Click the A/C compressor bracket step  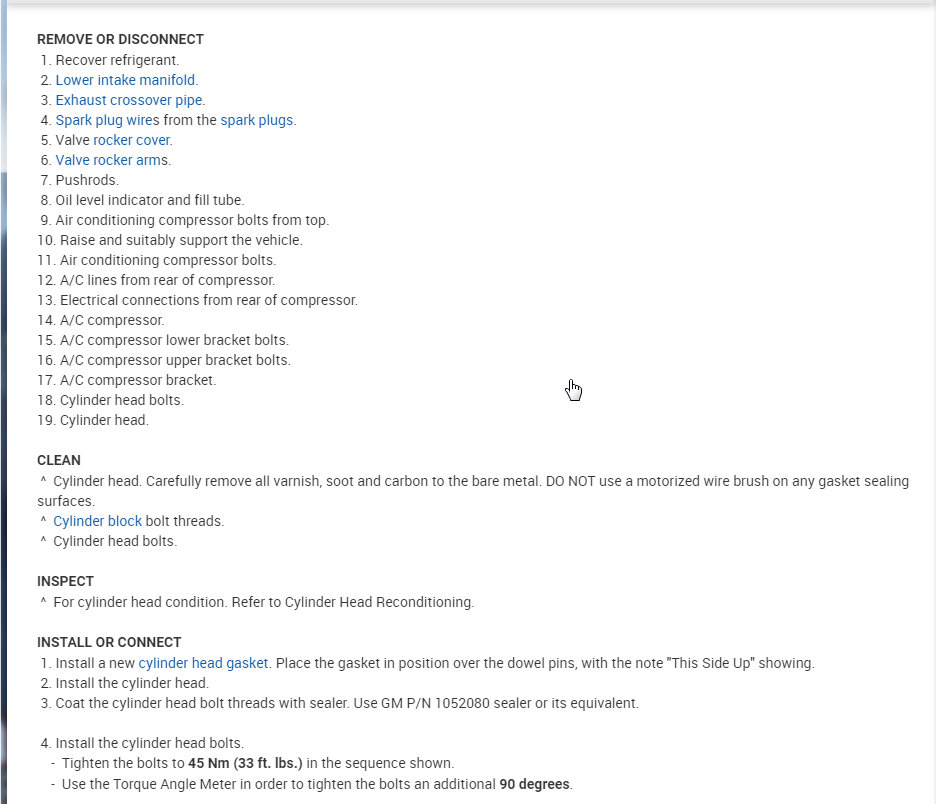pyautogui.click(x=138, y=380)
